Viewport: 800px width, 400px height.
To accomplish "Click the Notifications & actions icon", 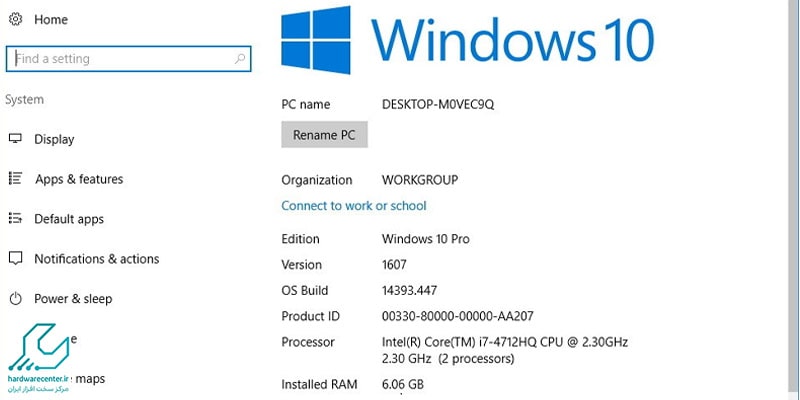I will click(x=16, y=259).
